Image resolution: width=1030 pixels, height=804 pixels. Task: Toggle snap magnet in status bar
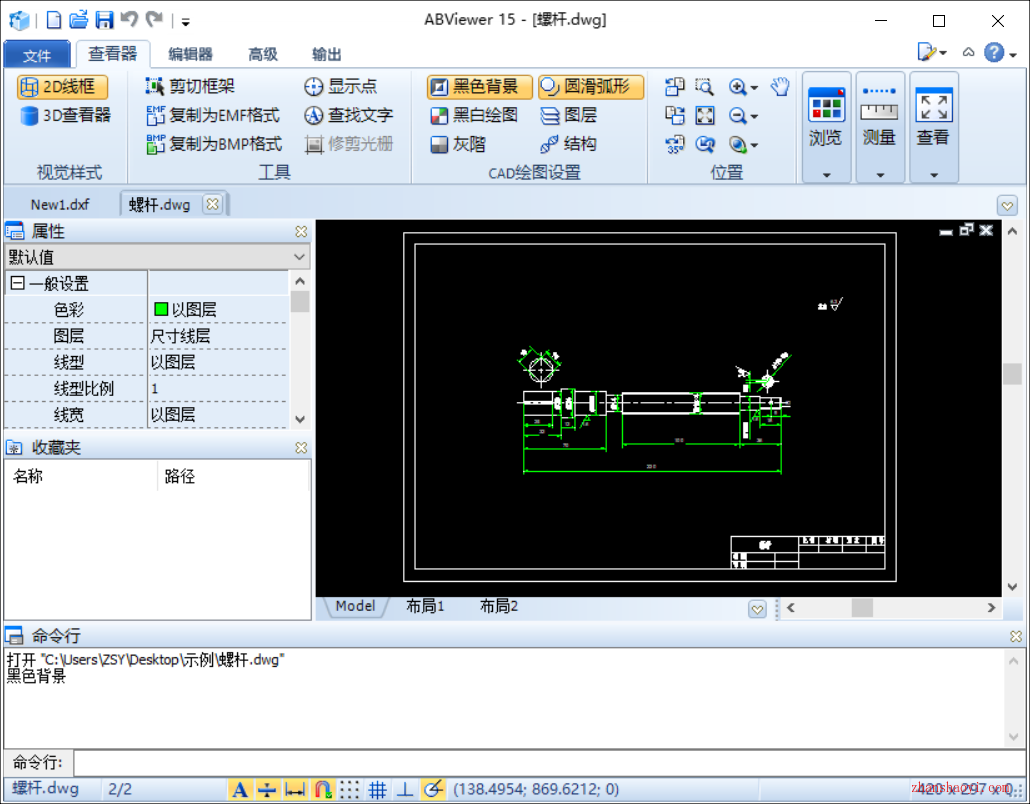point(322,789)
